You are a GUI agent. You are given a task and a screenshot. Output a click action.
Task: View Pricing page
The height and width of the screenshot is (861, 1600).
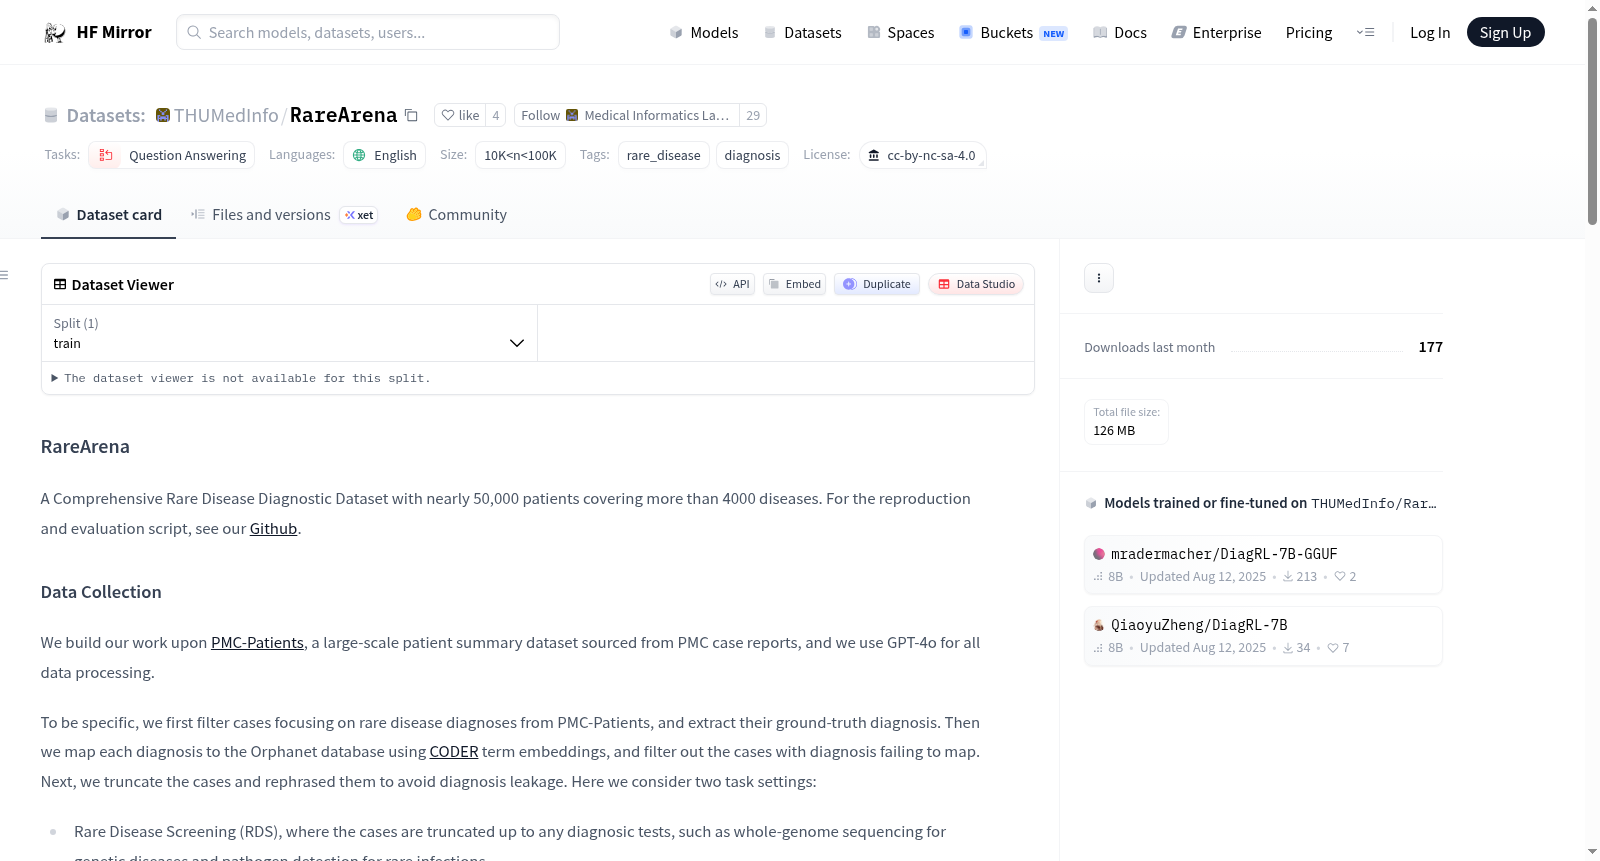[x=1309, y=33]
